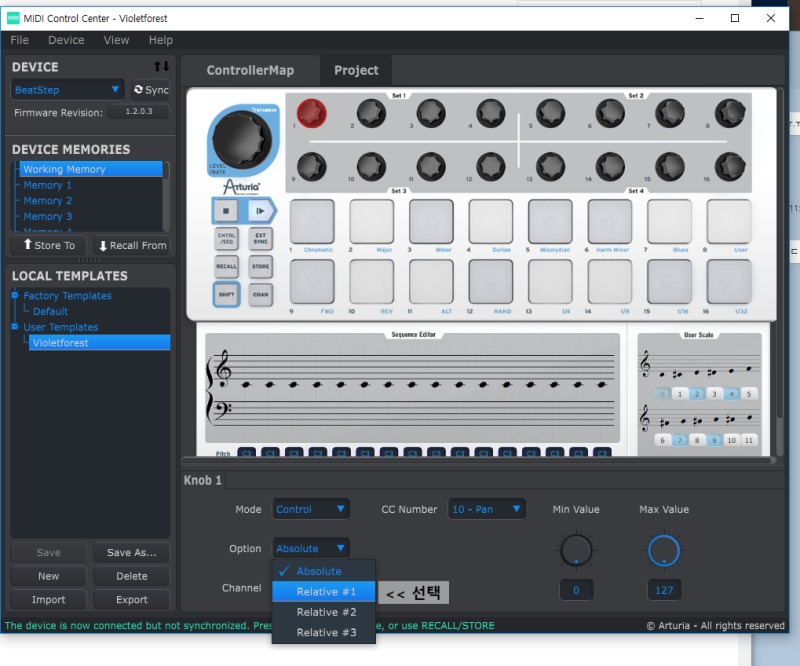The image size is (800, 666).
Task: Toggle user scale note 11
Action: [x=748, y=440]
